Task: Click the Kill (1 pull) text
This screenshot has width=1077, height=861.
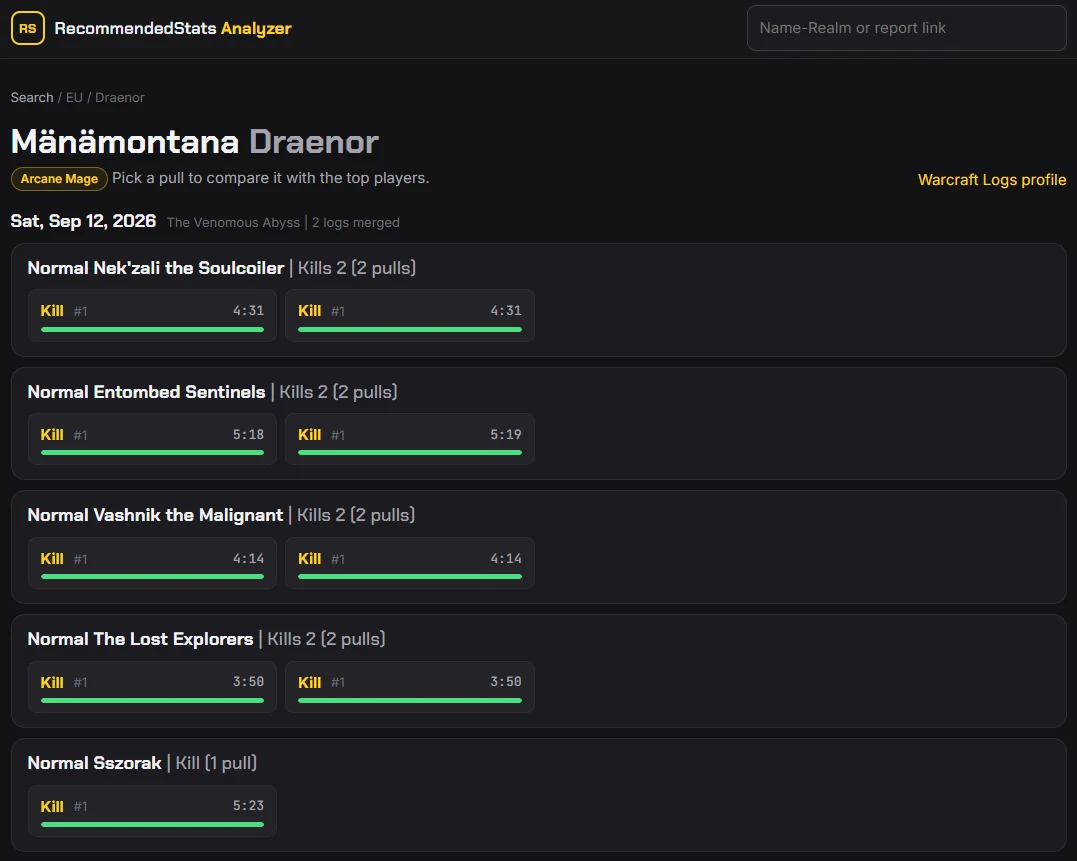Action: tap(216, 763)
